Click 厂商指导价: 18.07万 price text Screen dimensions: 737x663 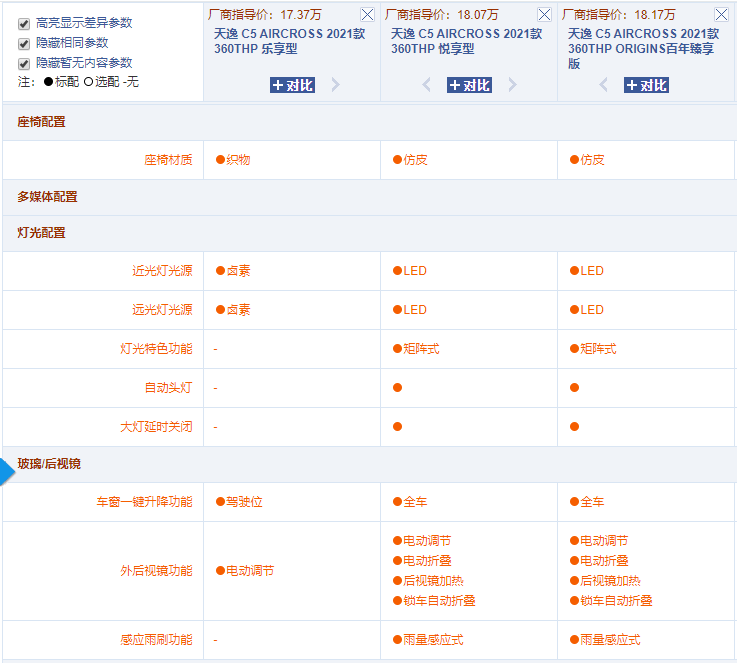point(442,15)
